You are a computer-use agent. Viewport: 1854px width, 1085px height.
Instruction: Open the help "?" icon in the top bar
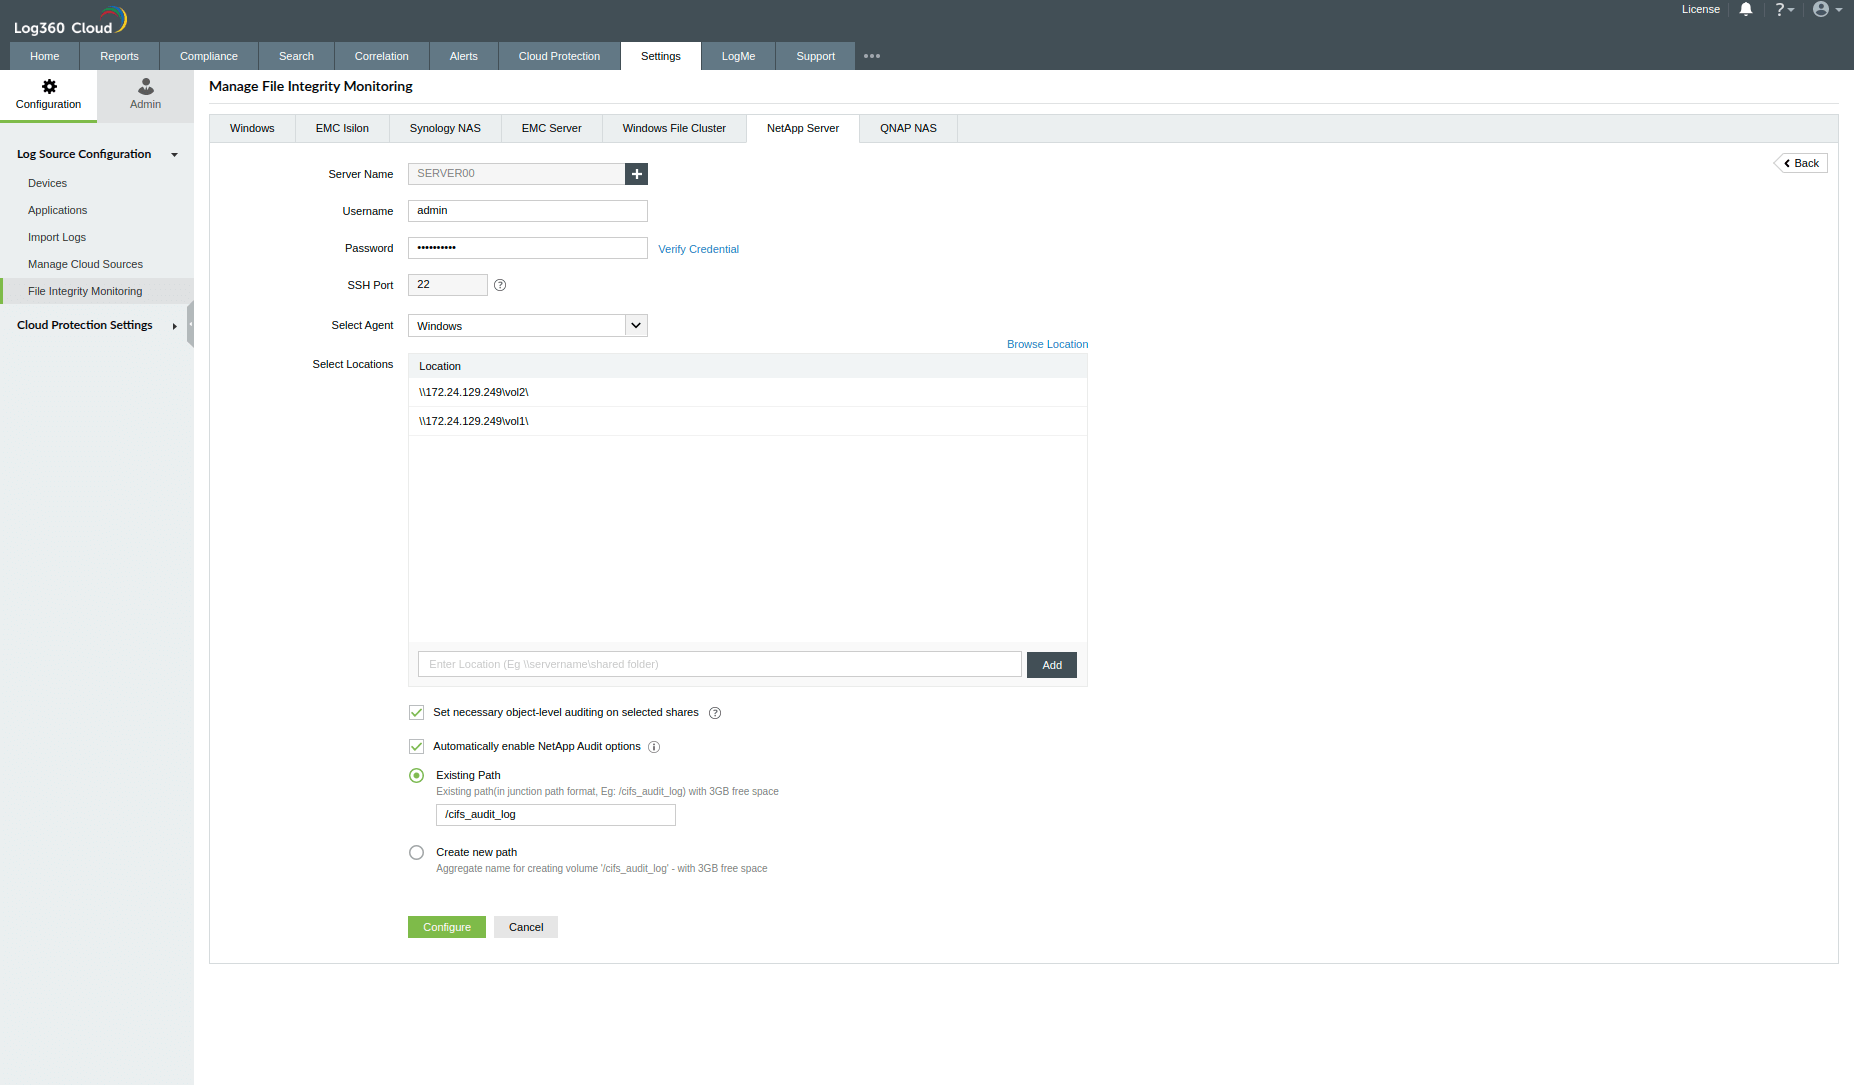pyautogui.click(x=1783, y=9)
